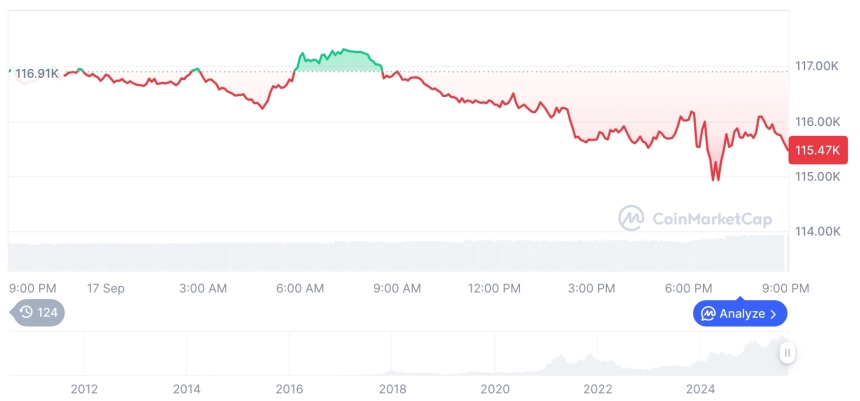Grab the range slider handle at right edge
The width and height of the screenshot is (860, 401).
[788, 353]
